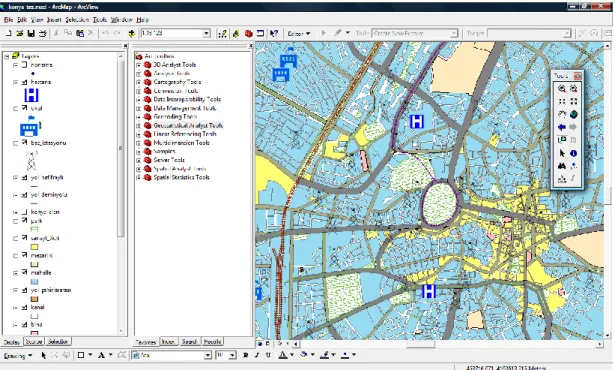The height and width of the screenshot is (370, 615).
Task: Open a map file via the Open icon
Action: pyautogui.click(x=19, y=34)
